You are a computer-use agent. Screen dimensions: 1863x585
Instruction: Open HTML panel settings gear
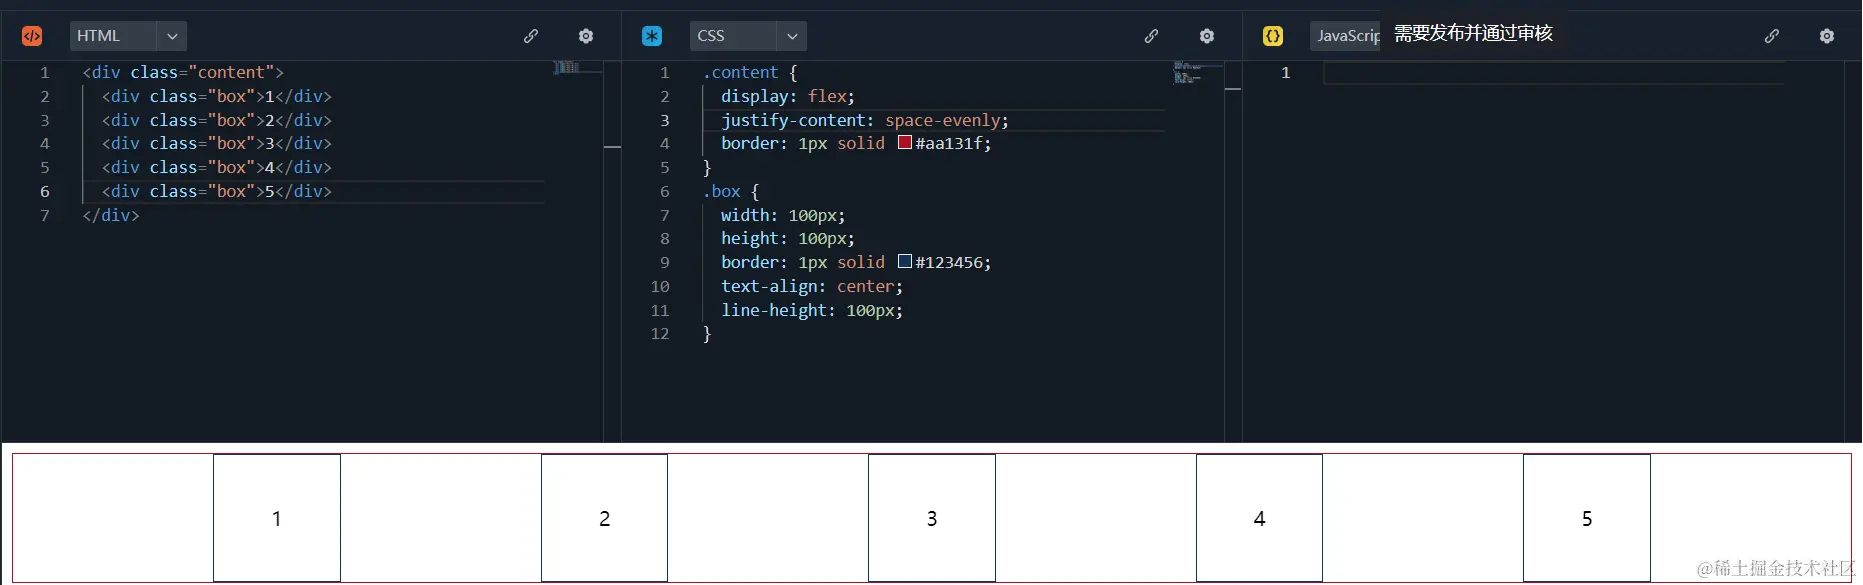586,36
